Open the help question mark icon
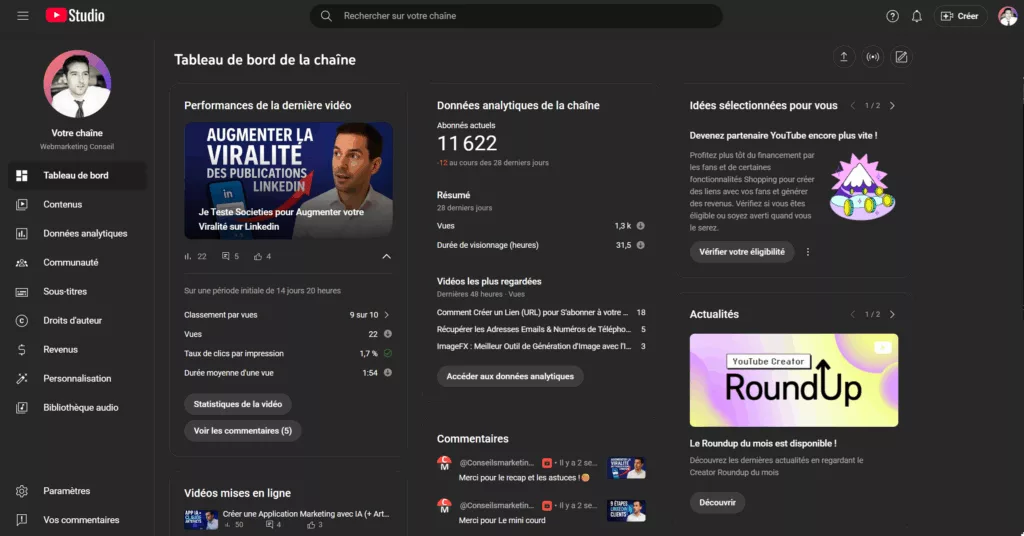The image size is (1024, 536). coord(892,16)
